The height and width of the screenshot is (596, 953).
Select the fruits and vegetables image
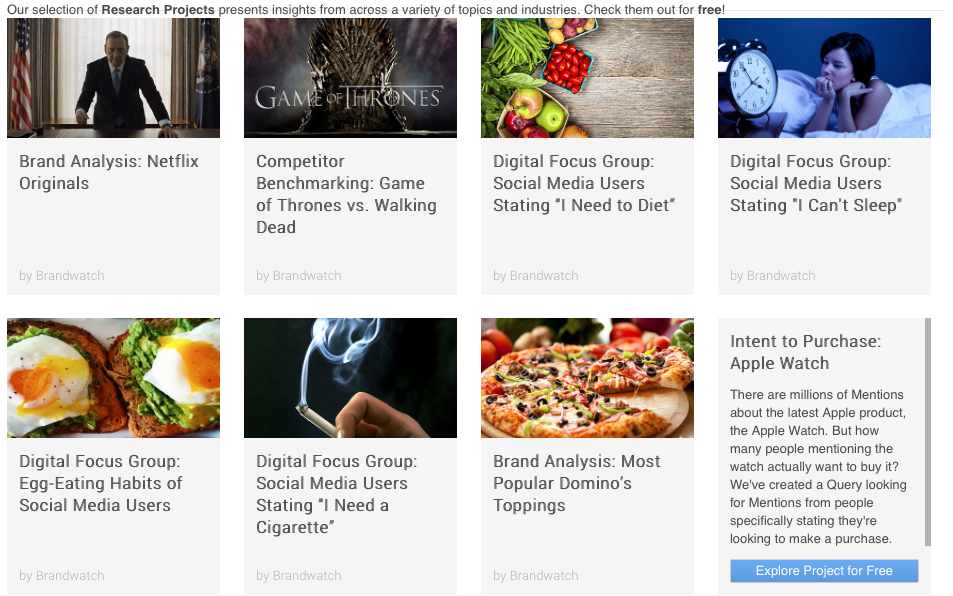pos(587,78)
